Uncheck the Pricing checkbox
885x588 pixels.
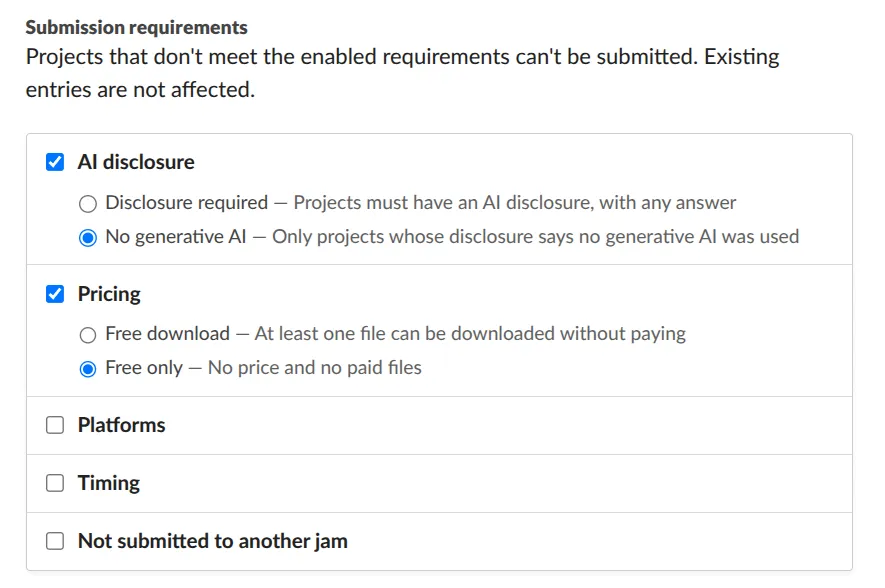(55, 294)
